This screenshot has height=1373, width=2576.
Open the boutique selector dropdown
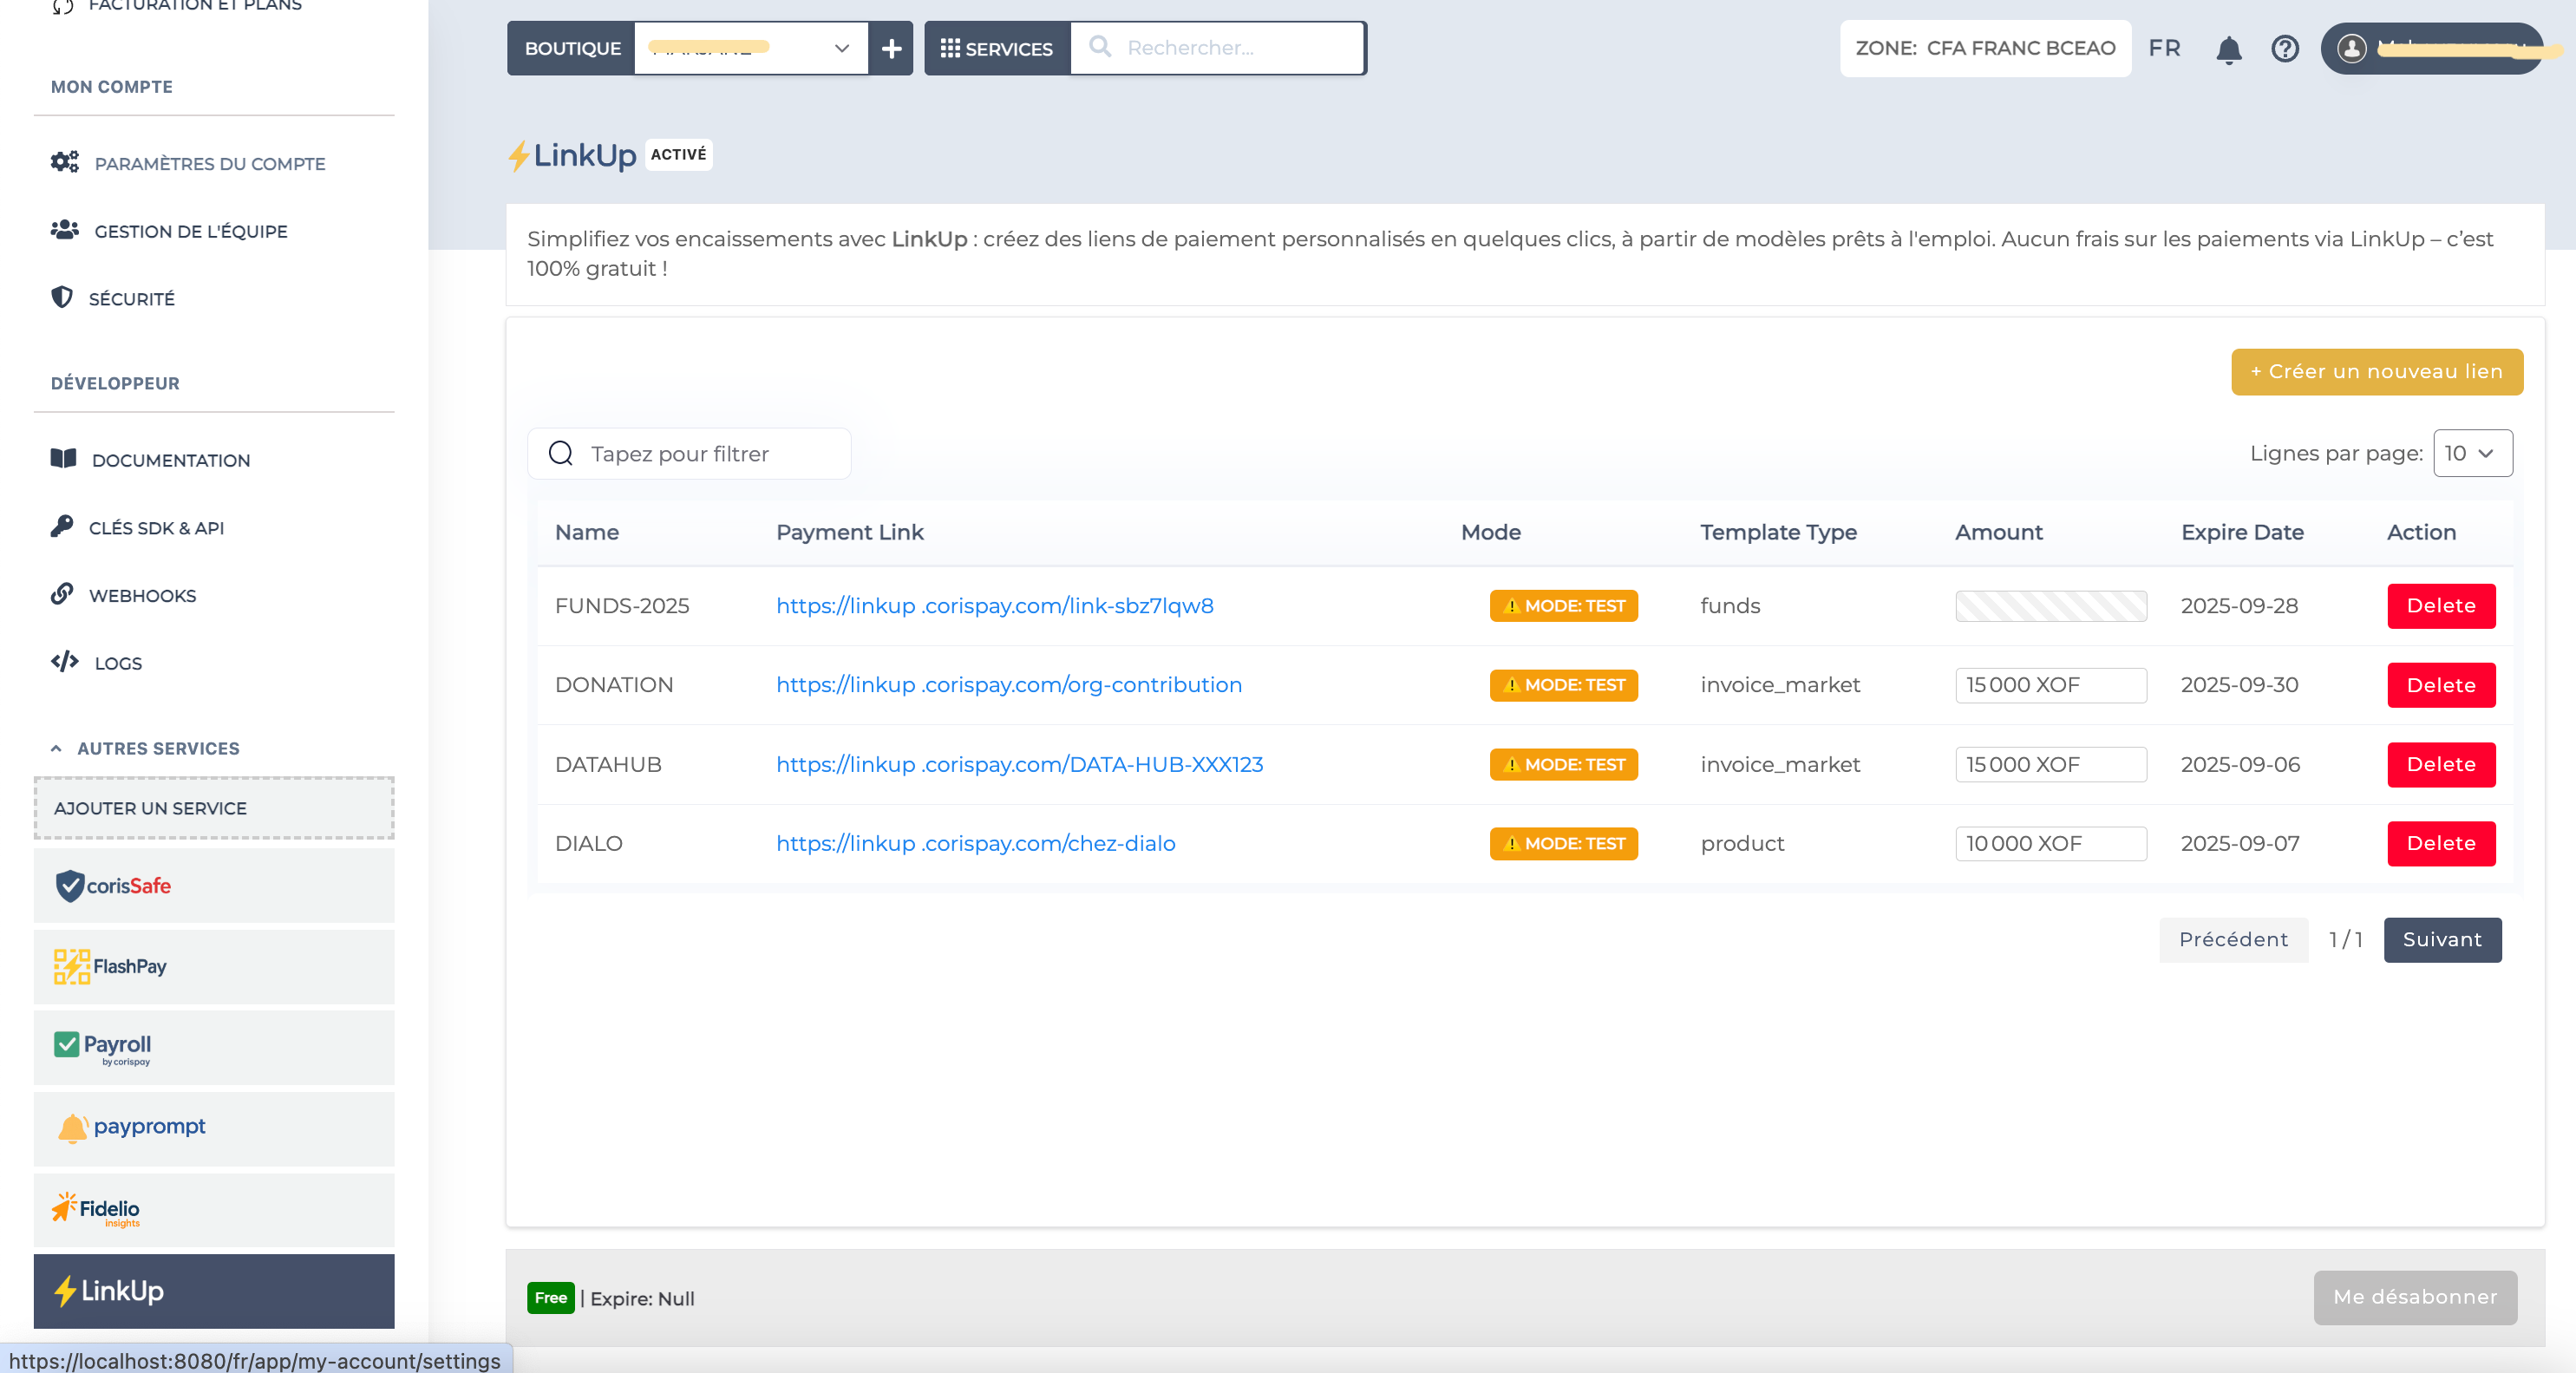tap(750, 48)
